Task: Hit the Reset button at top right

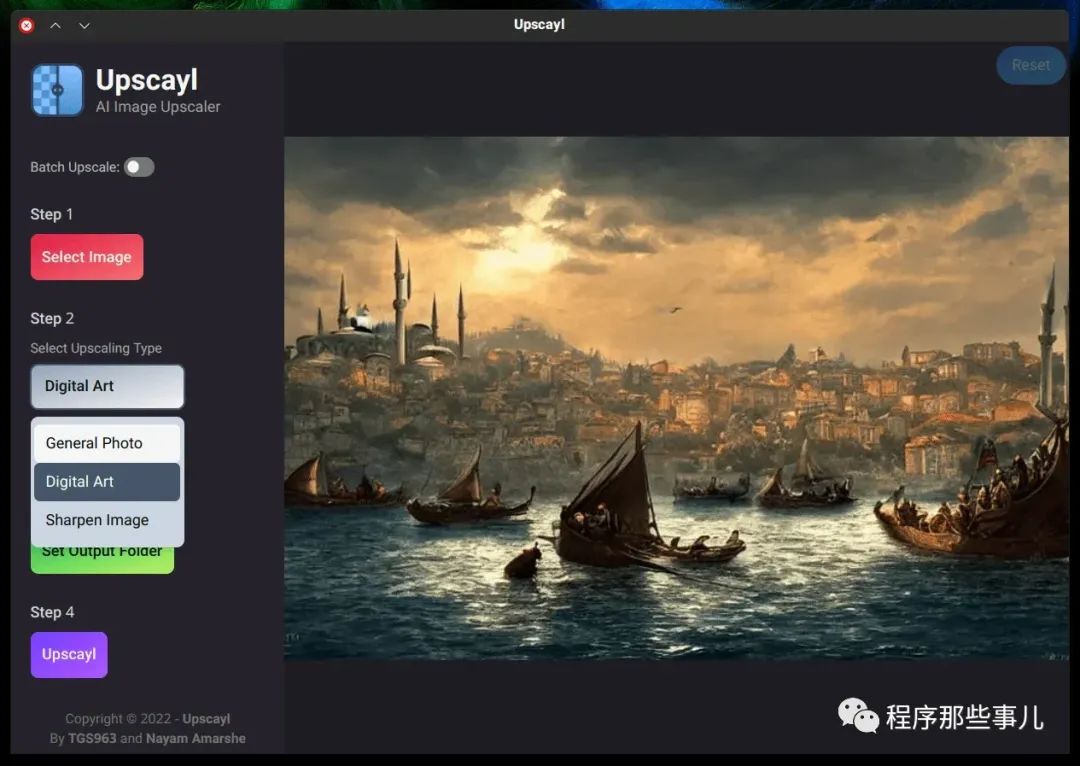Action: click(1030, 65)
